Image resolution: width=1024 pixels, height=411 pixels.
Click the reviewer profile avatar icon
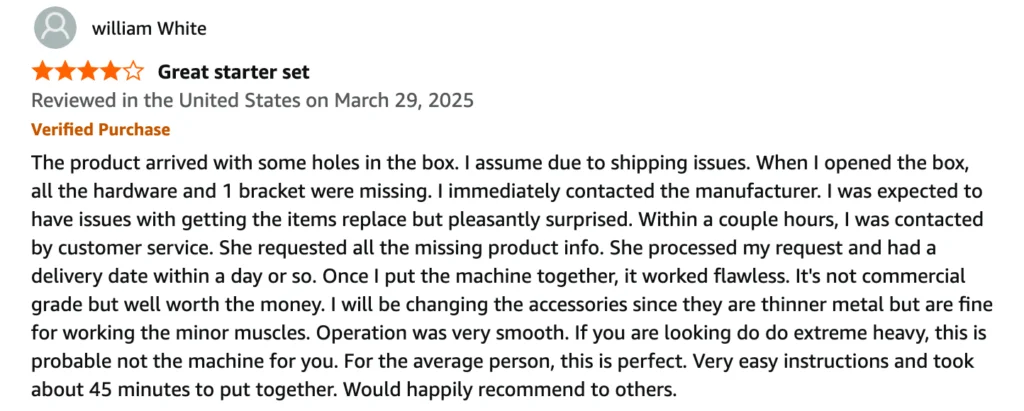54,27
